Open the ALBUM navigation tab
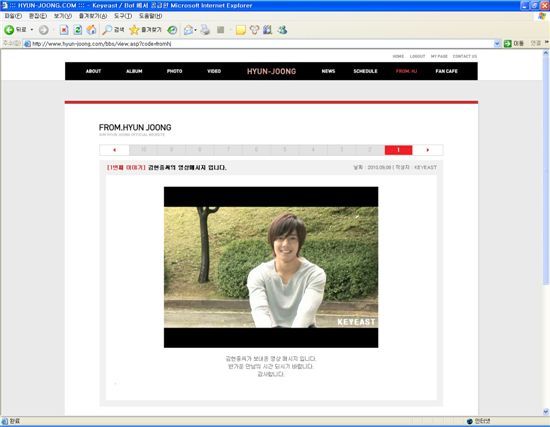The width and height of the screenshot is (550, 427). point(134,71)
